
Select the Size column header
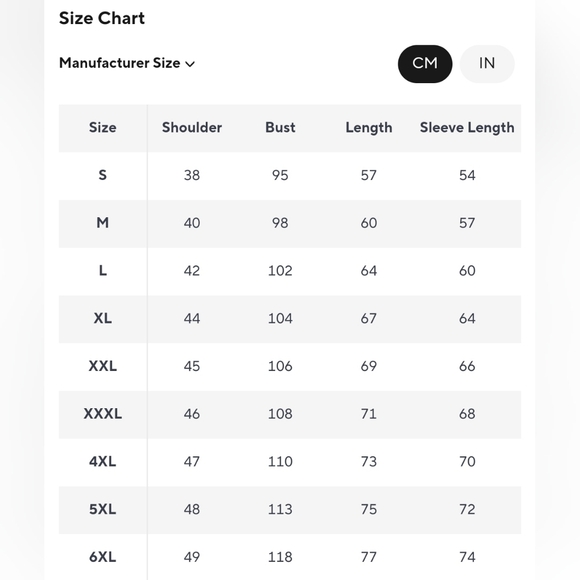pos(102,128)
